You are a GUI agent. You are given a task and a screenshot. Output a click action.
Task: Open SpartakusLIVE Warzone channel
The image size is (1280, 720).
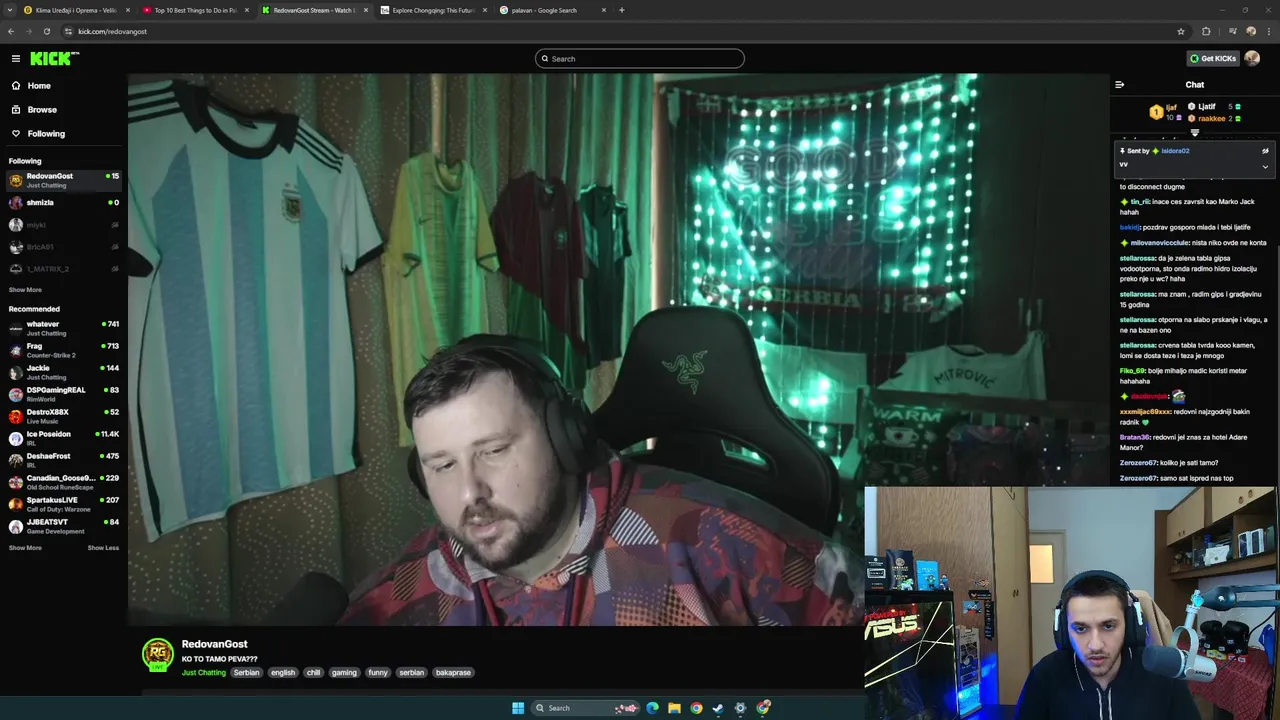63,504
